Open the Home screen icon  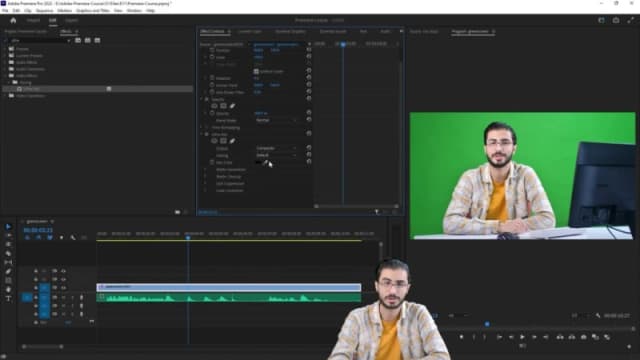13,20
